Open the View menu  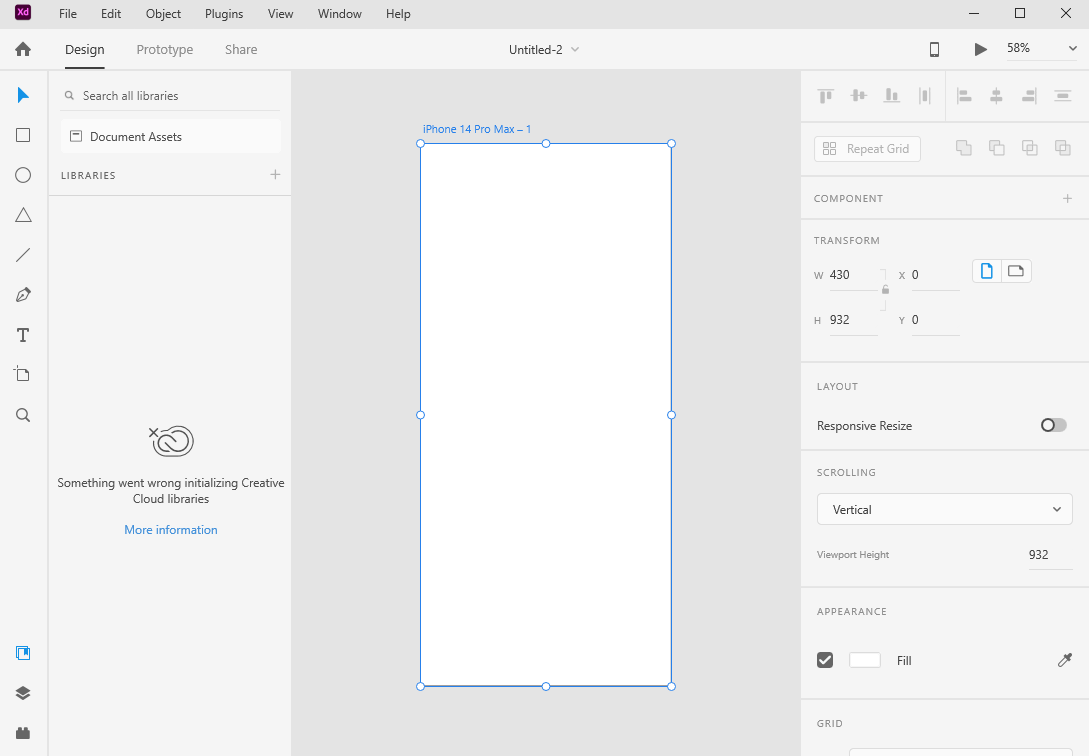point(281,14)
